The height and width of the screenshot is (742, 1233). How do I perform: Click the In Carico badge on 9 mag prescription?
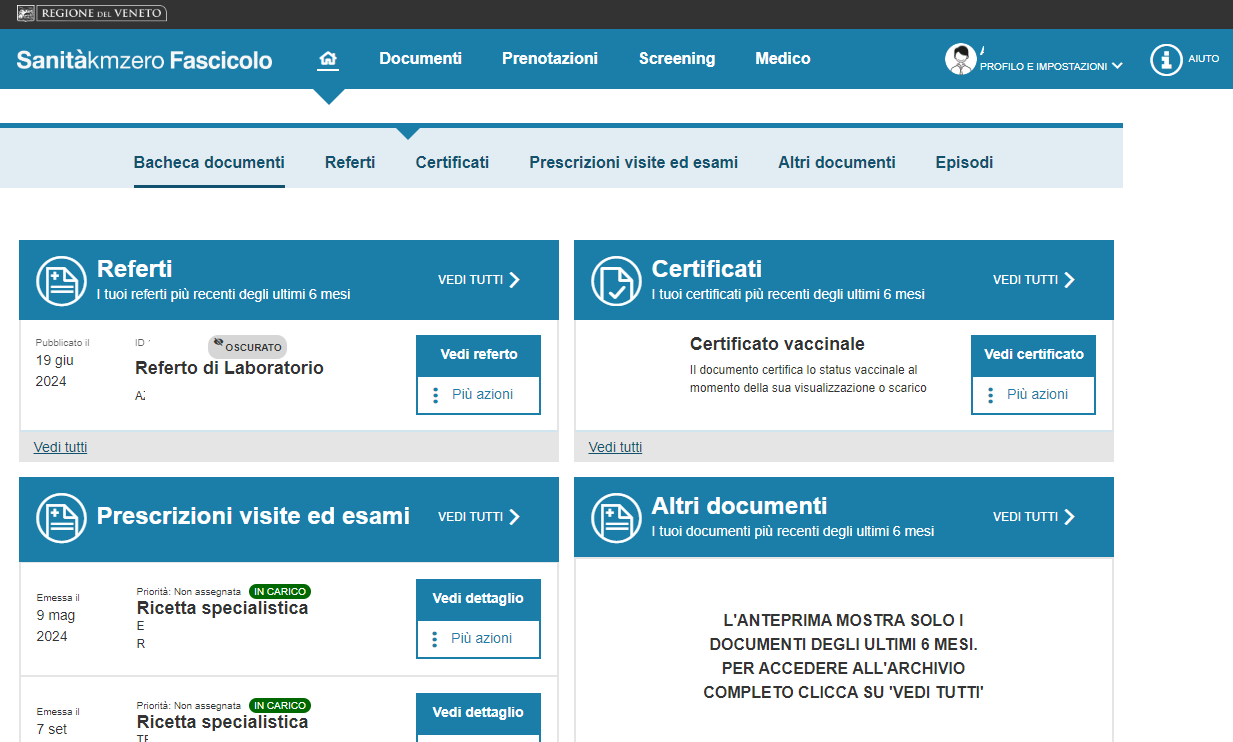[x=280, y=592]
